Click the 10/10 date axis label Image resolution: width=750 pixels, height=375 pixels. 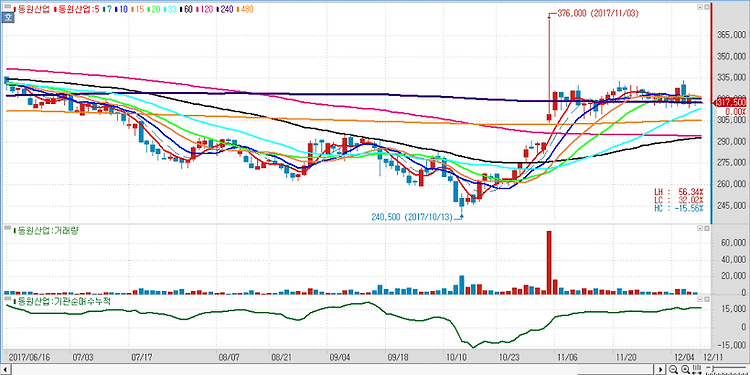point(456,357)
